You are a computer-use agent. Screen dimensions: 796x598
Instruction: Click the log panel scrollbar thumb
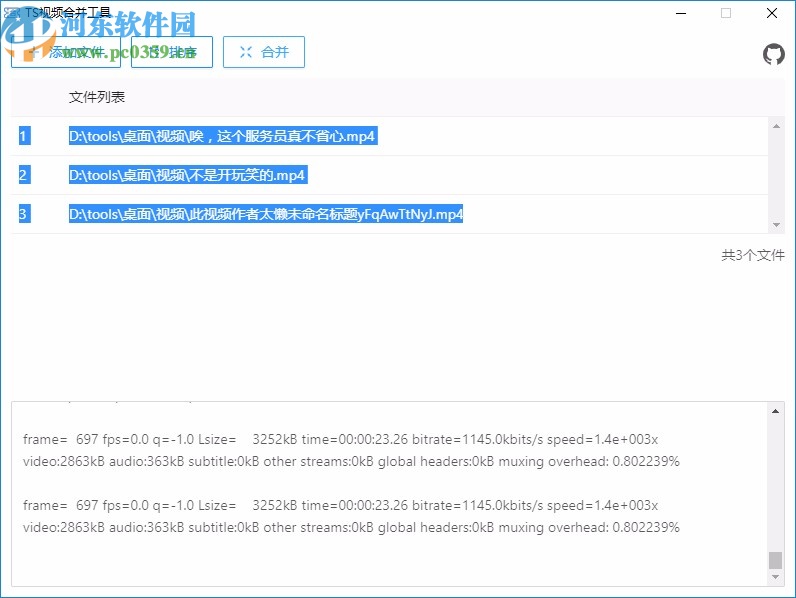pyautogui.click(x=775, y=560)
